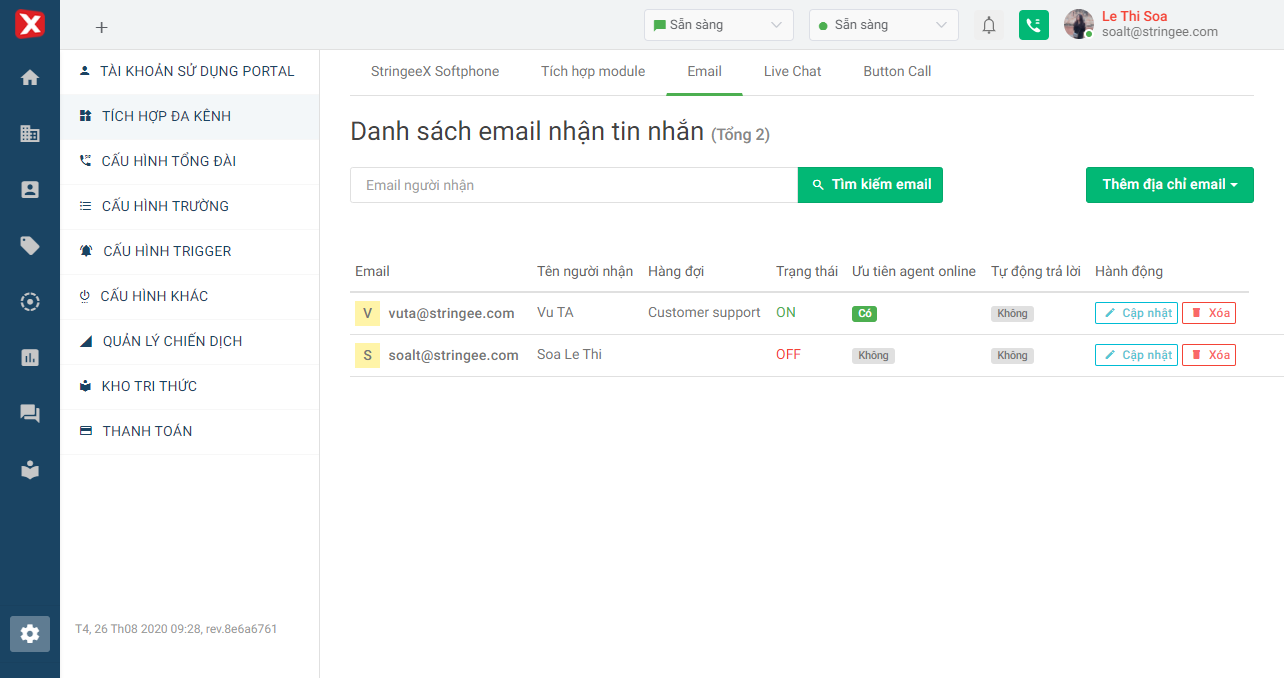Click the 'Tìm kiếm email' button
The height and width of the screenshot is (678, 1284).
(x=870, y=185)
